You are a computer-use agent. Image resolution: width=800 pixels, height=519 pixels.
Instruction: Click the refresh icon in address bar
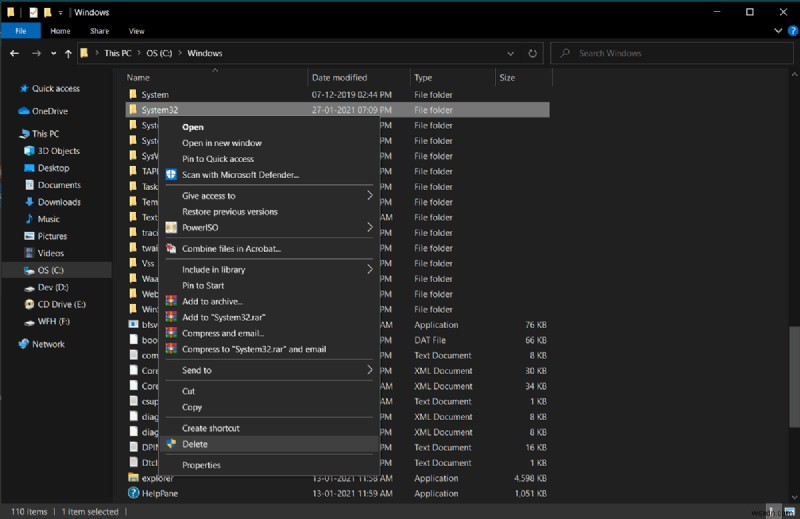[x=533, y=53]
